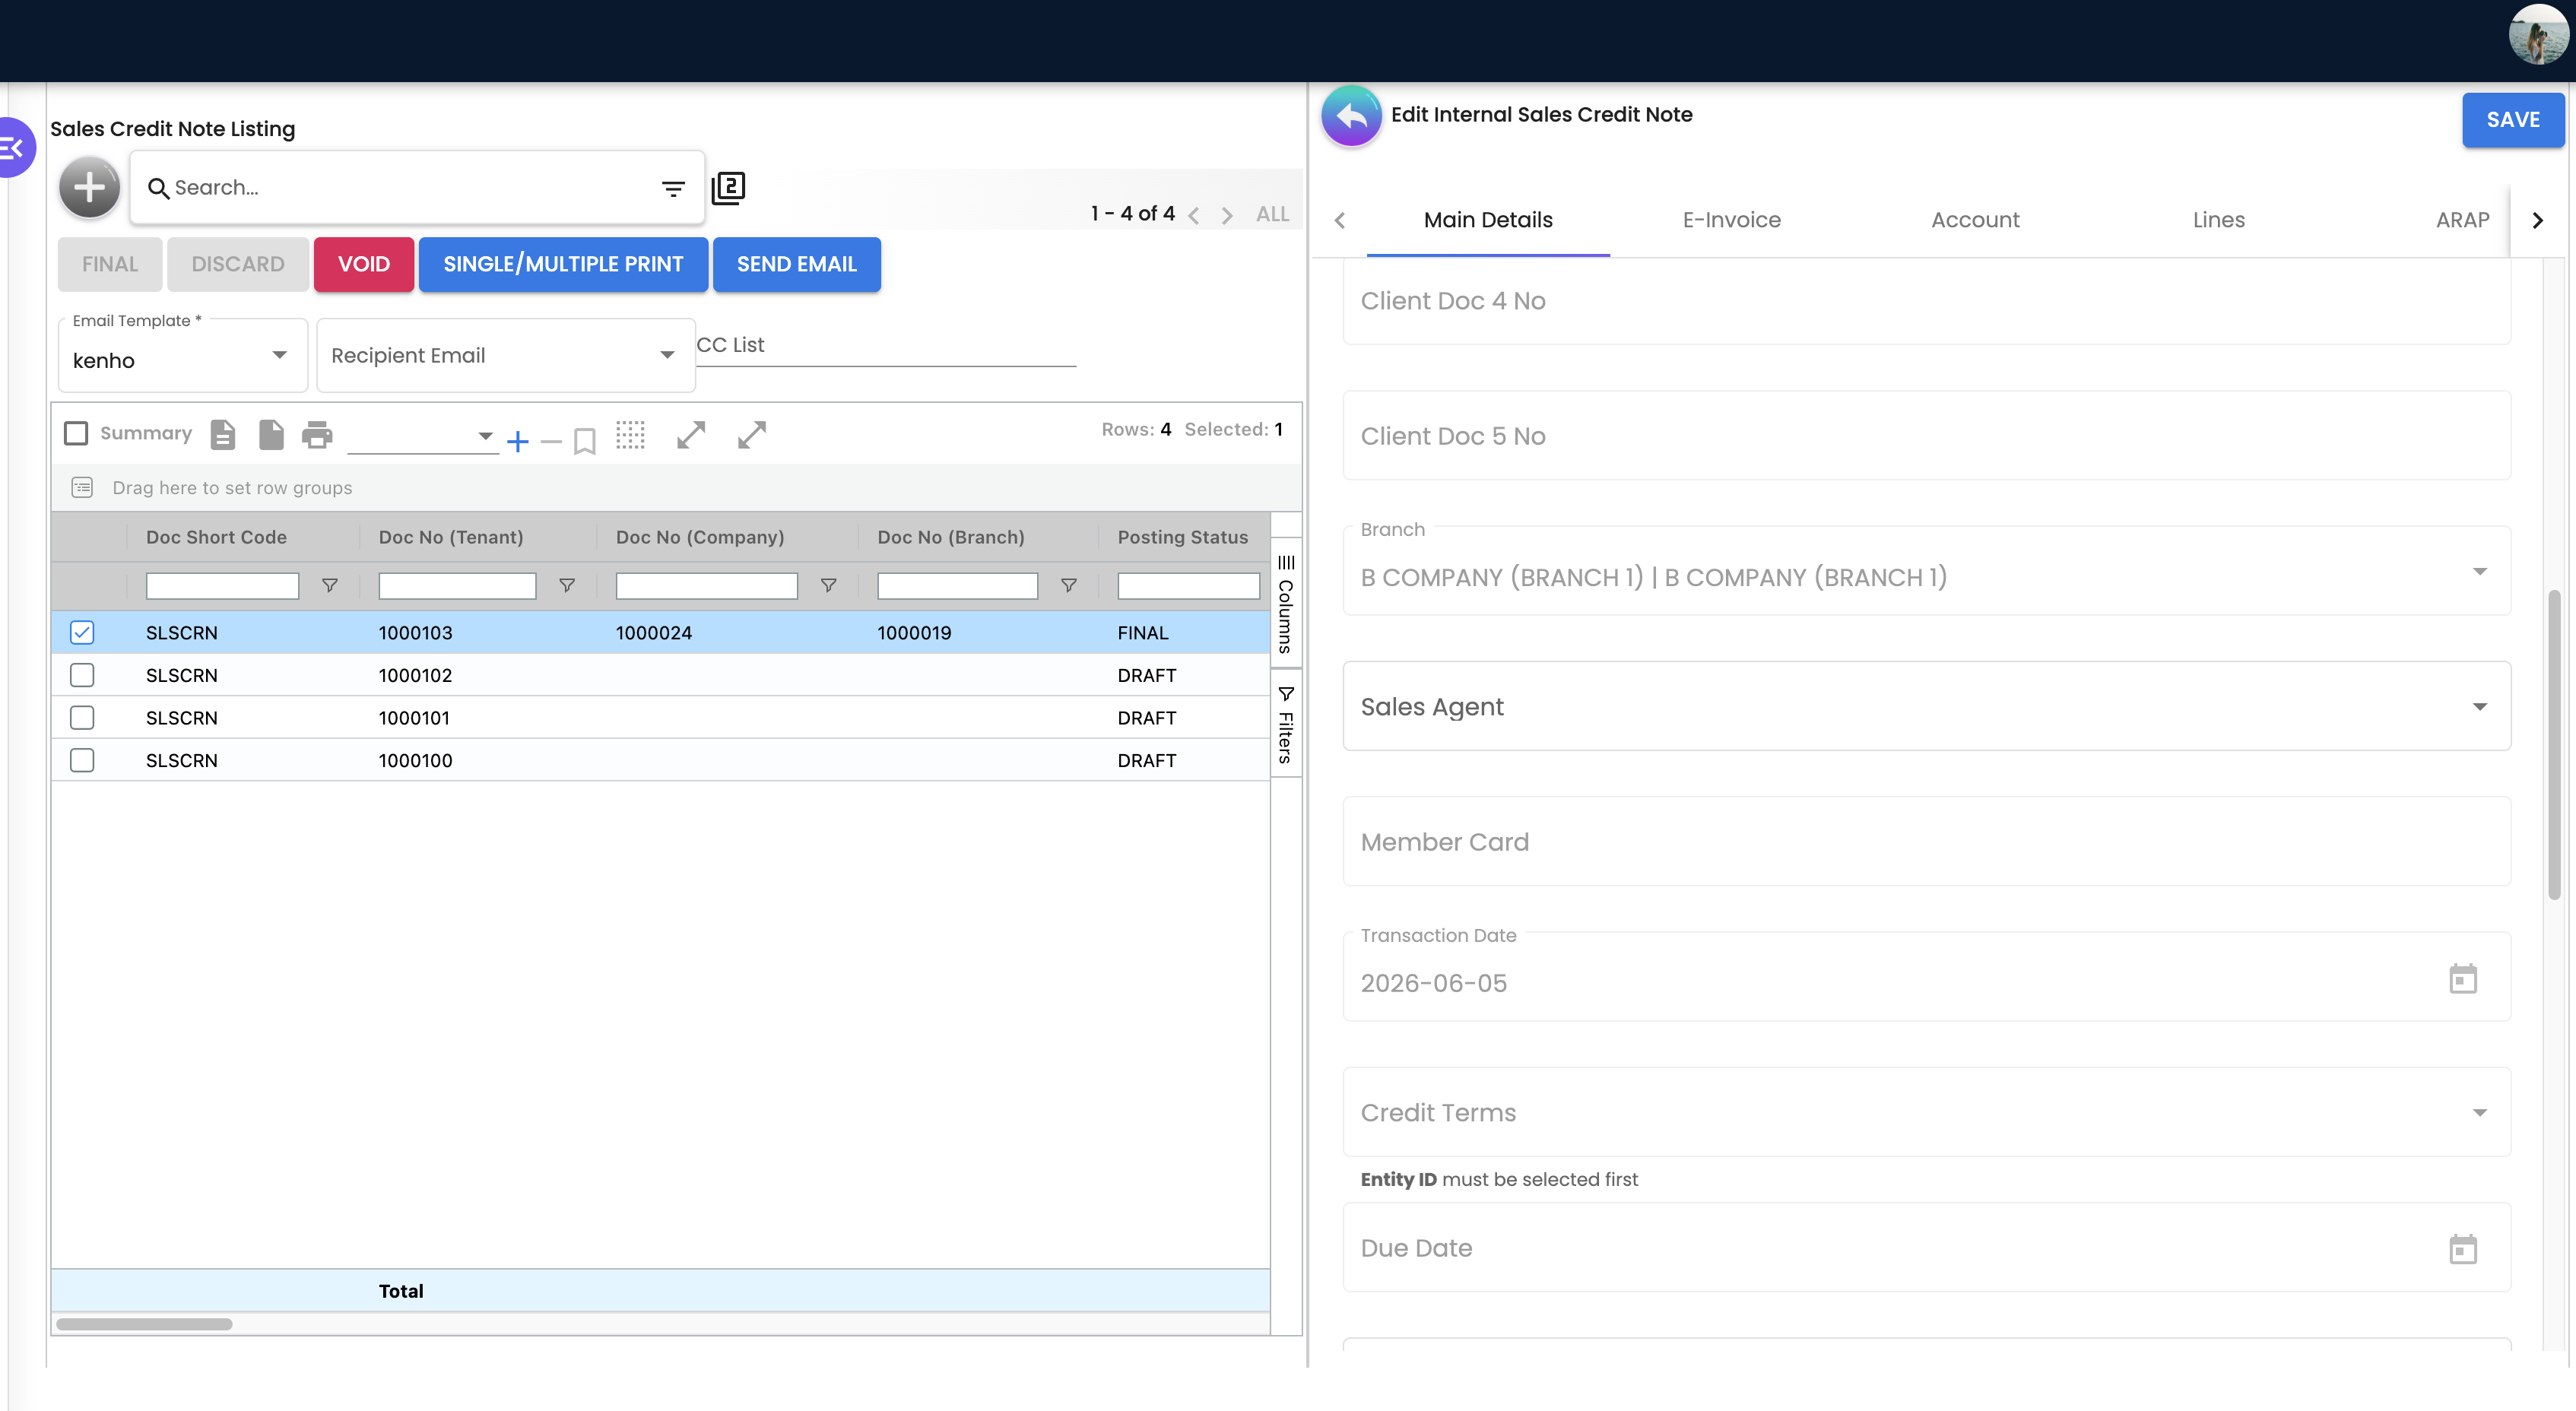Expand the Email Template dropdown showing kenho
Viewport: 2576px width, 1411px height.
coord(183,356)
